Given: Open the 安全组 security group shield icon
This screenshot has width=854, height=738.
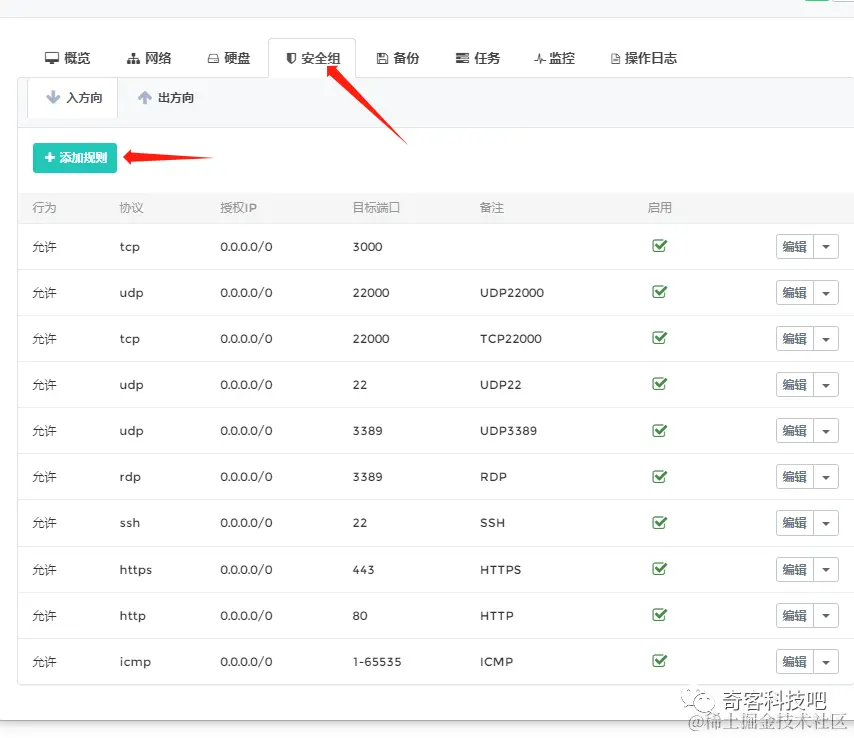Looking at the screenshot, I should (291, 57).
